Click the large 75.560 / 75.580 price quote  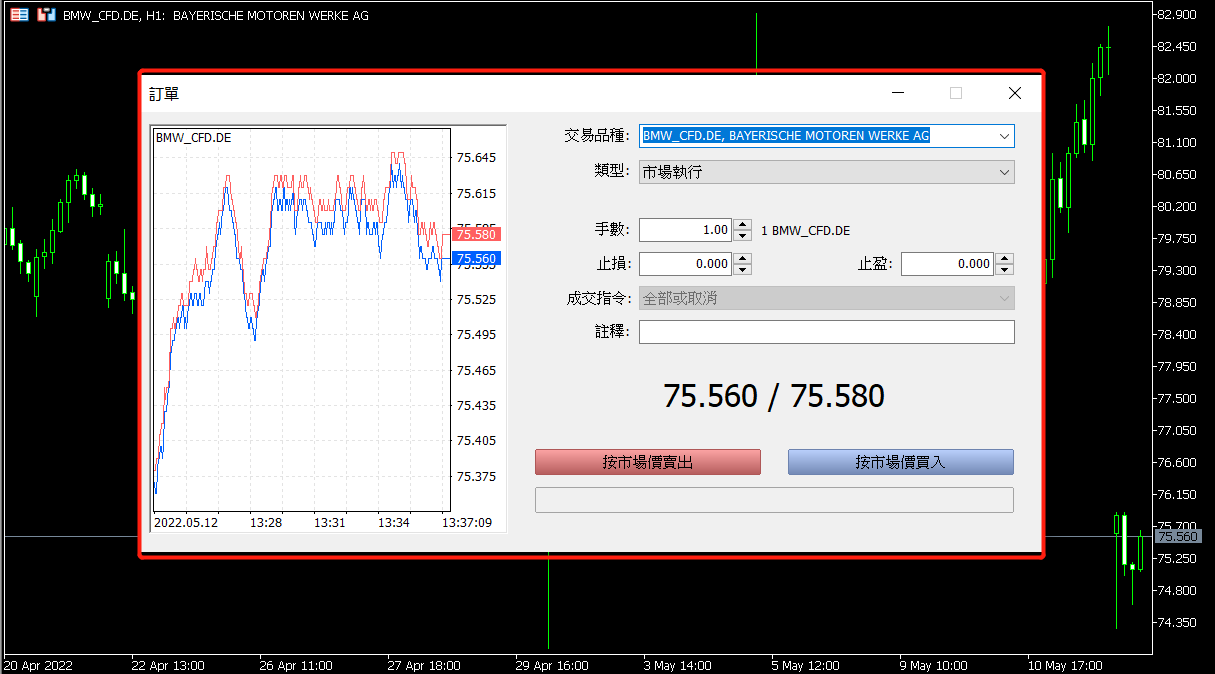click(x=774, y=396)
